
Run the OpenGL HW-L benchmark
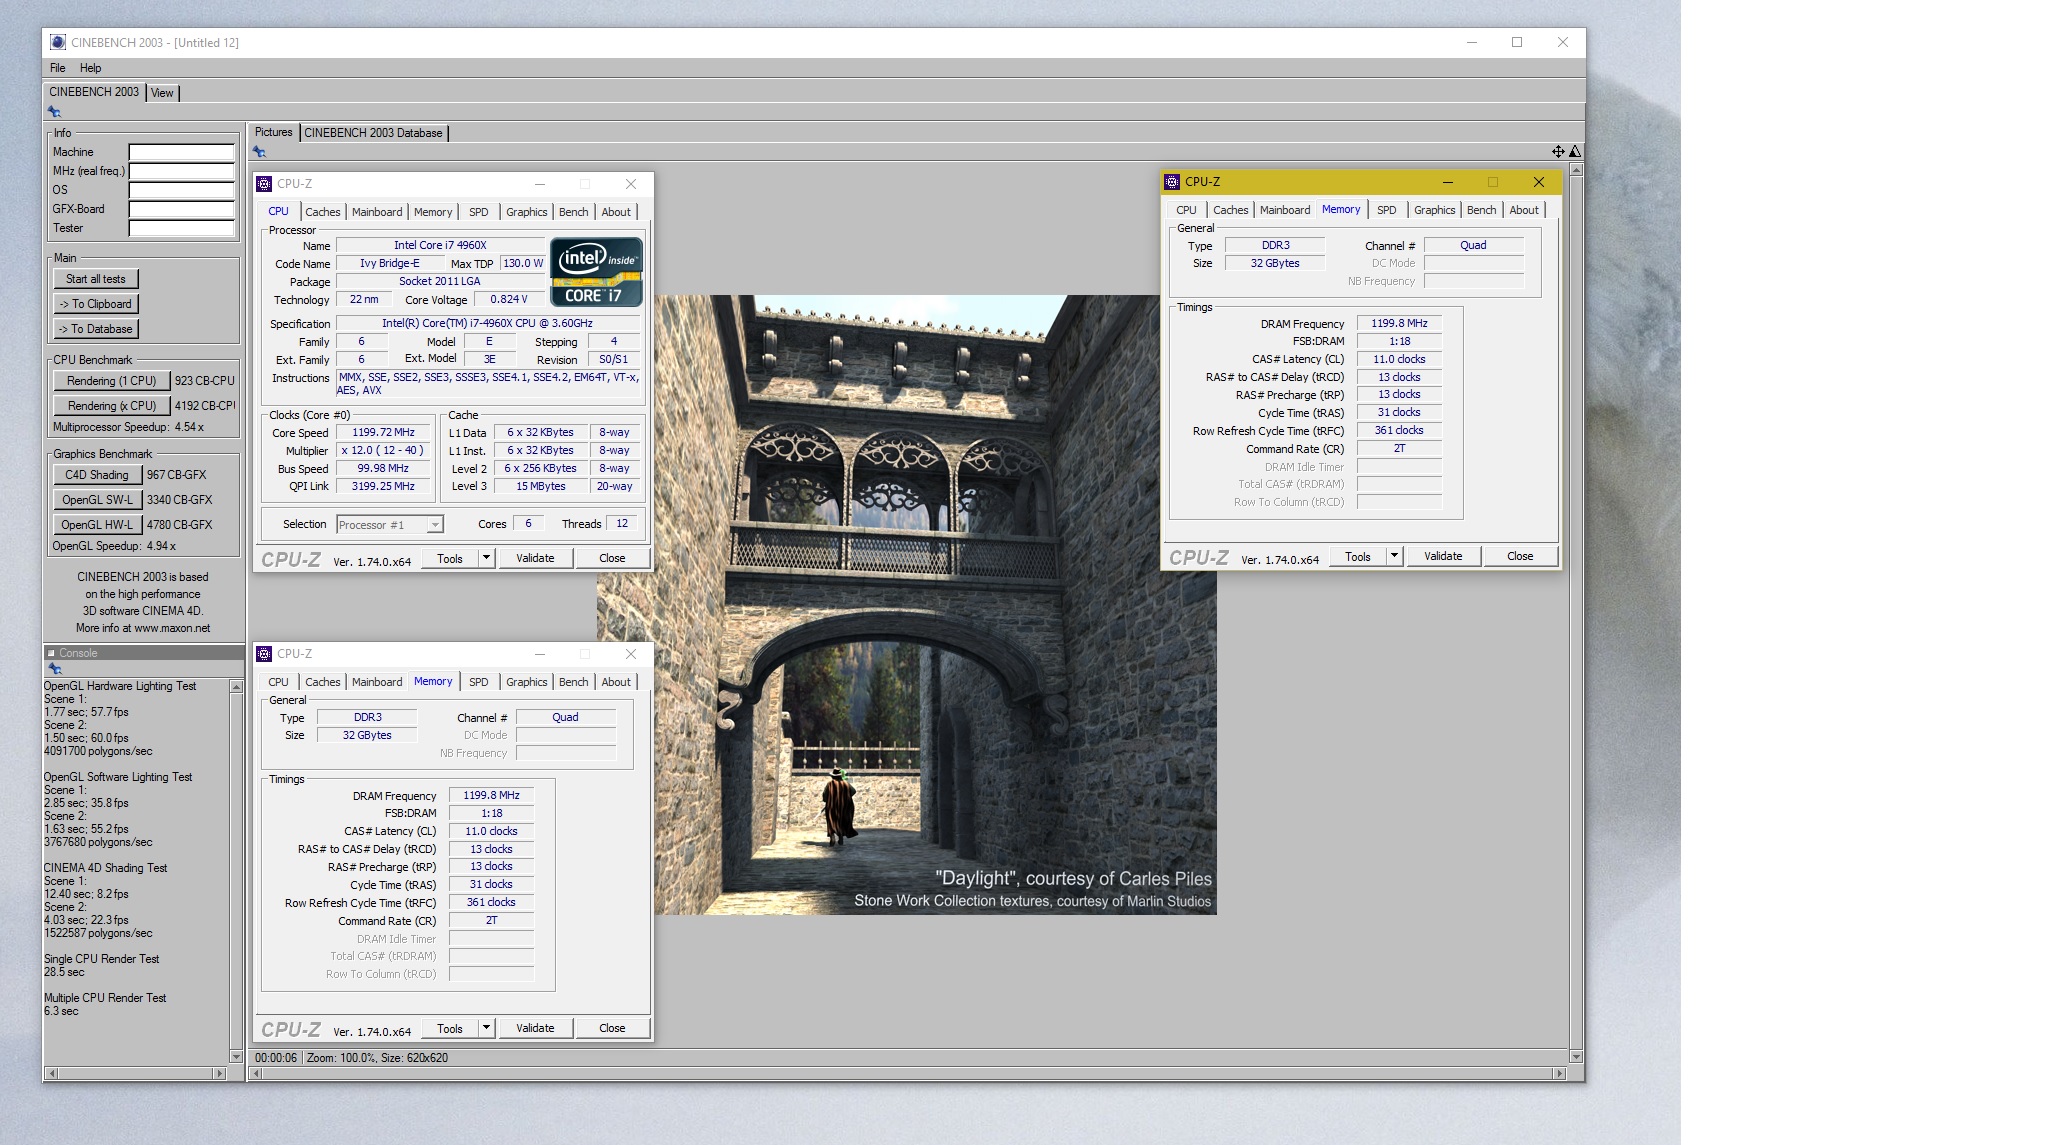[97, 525]
